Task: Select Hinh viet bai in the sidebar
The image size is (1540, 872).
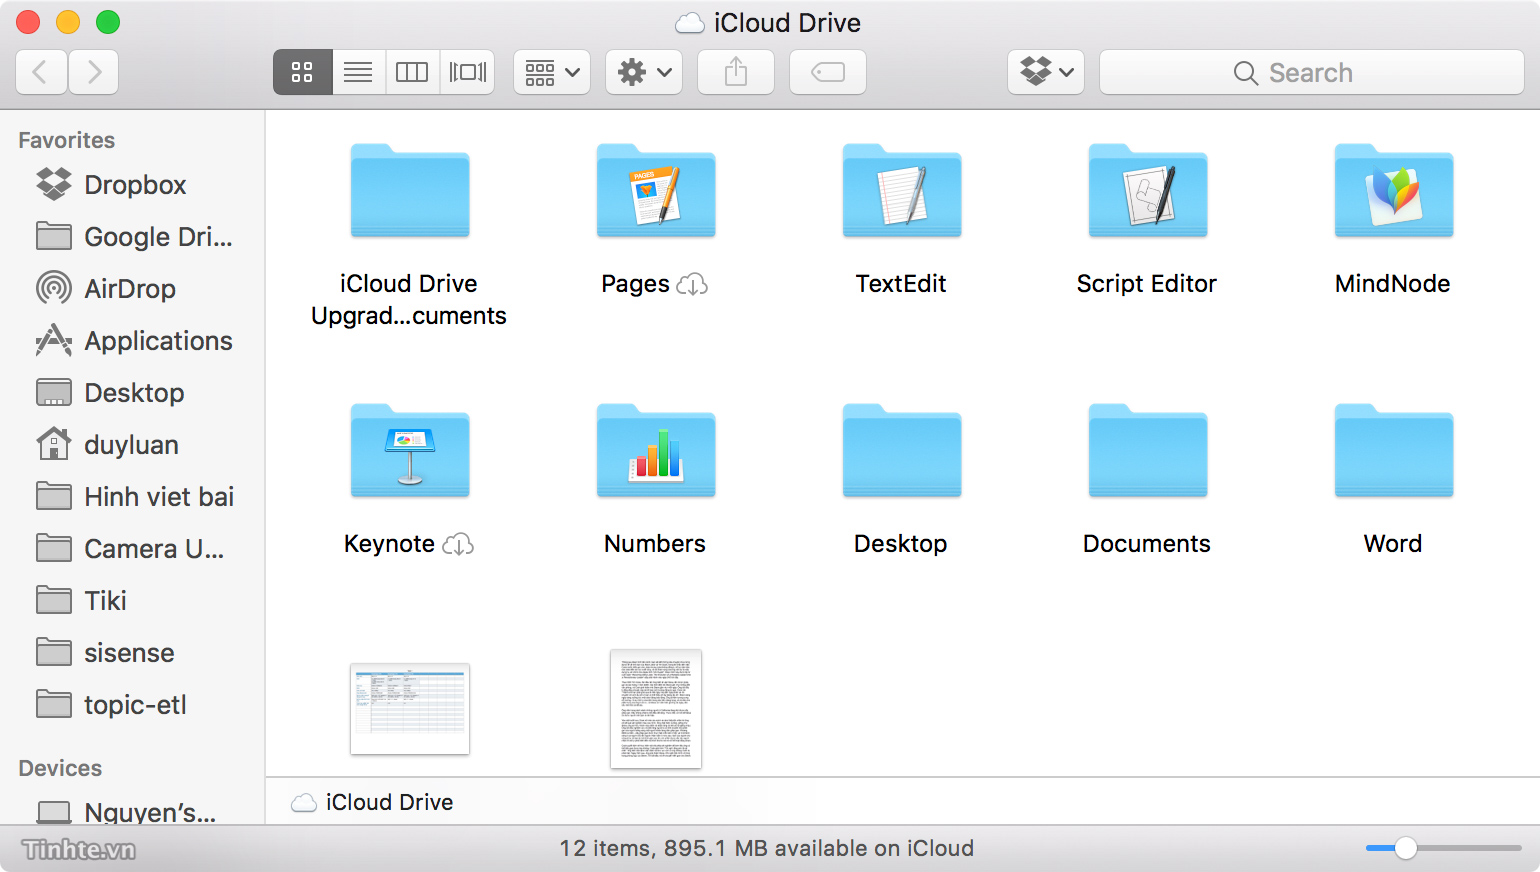Action: pos(132,497)
